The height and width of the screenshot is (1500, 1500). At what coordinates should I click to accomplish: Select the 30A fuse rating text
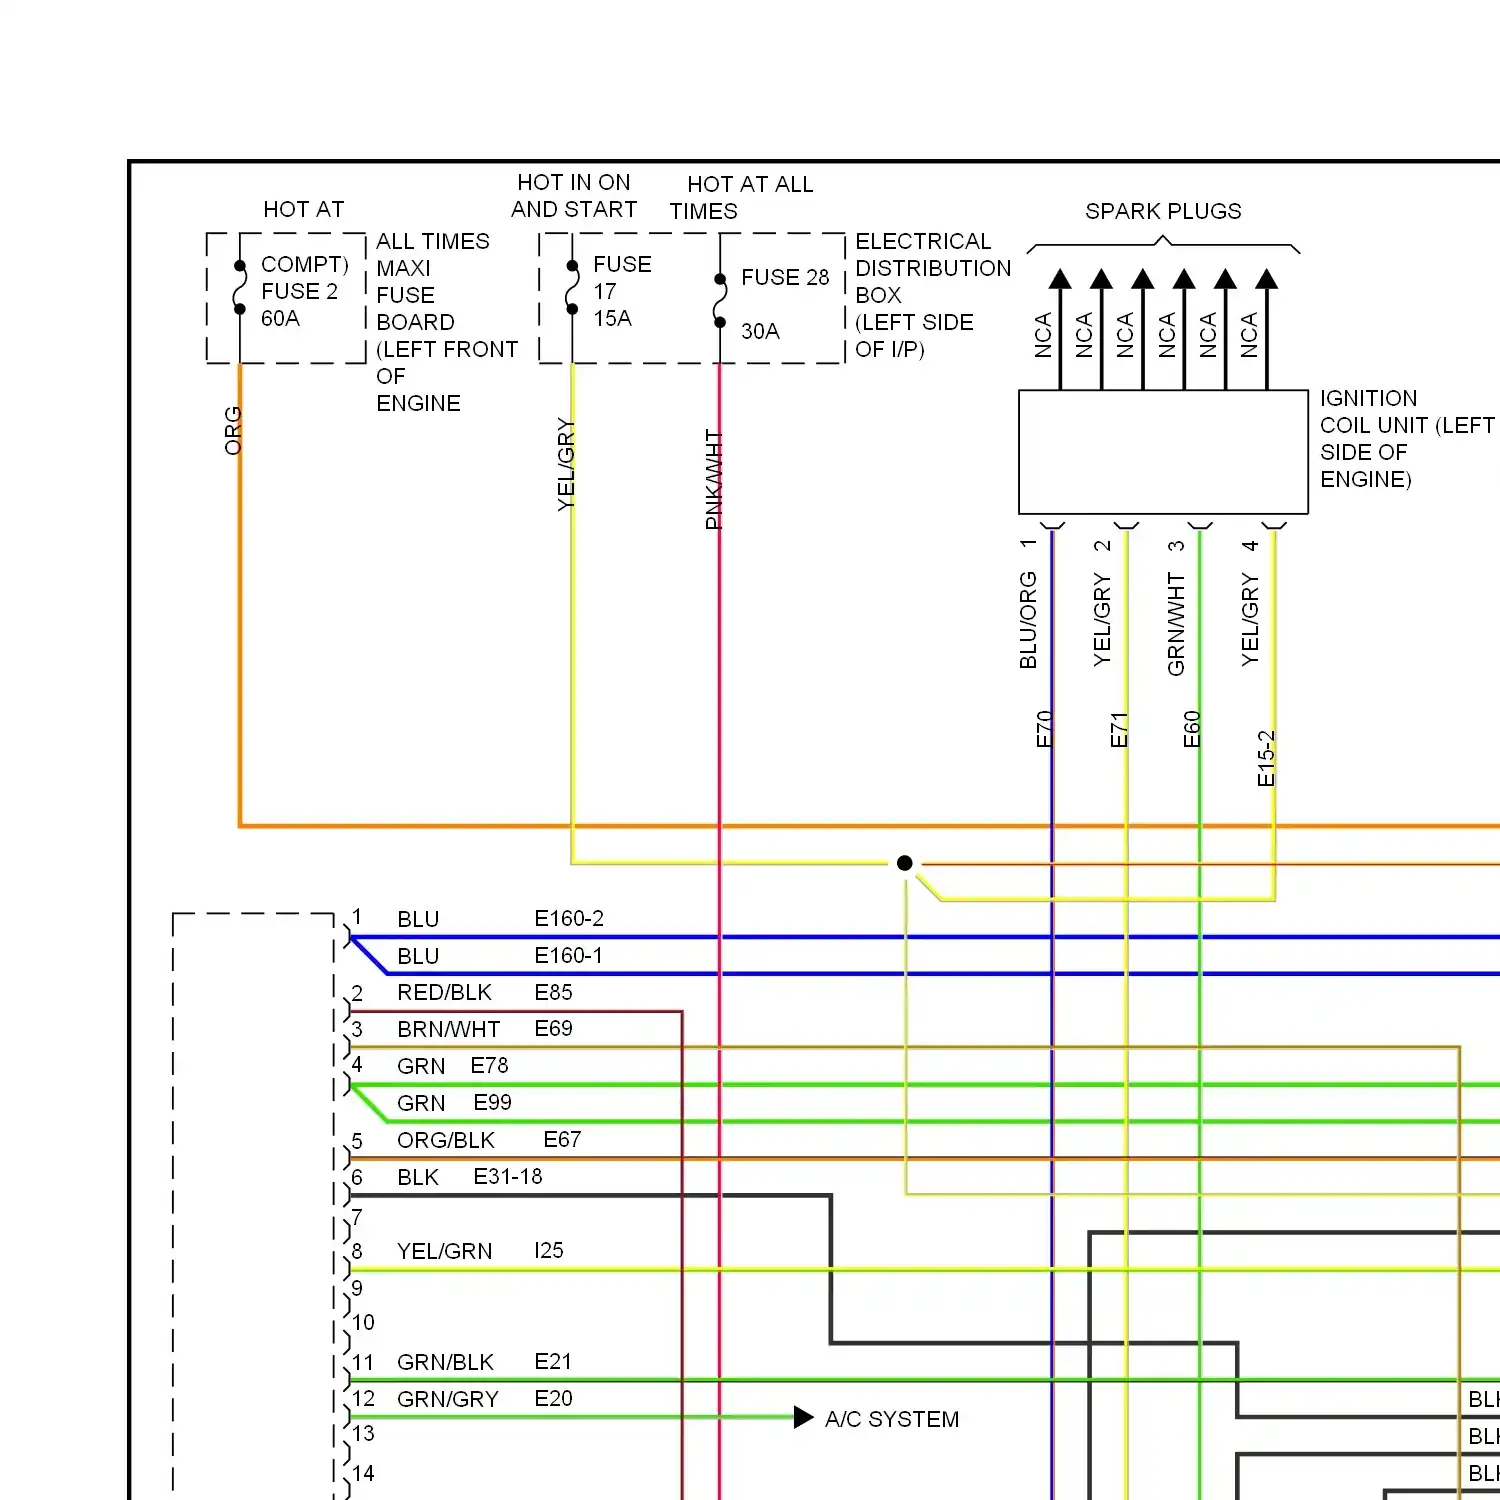click(760, 331)
